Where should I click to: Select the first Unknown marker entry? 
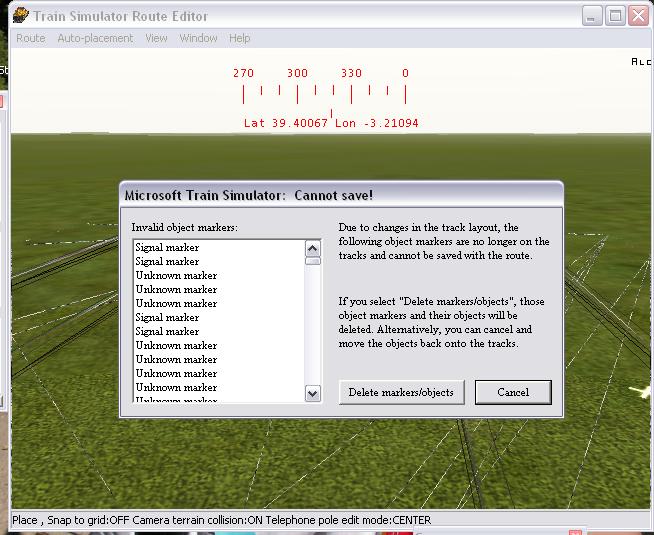click(x=176, y=275)
